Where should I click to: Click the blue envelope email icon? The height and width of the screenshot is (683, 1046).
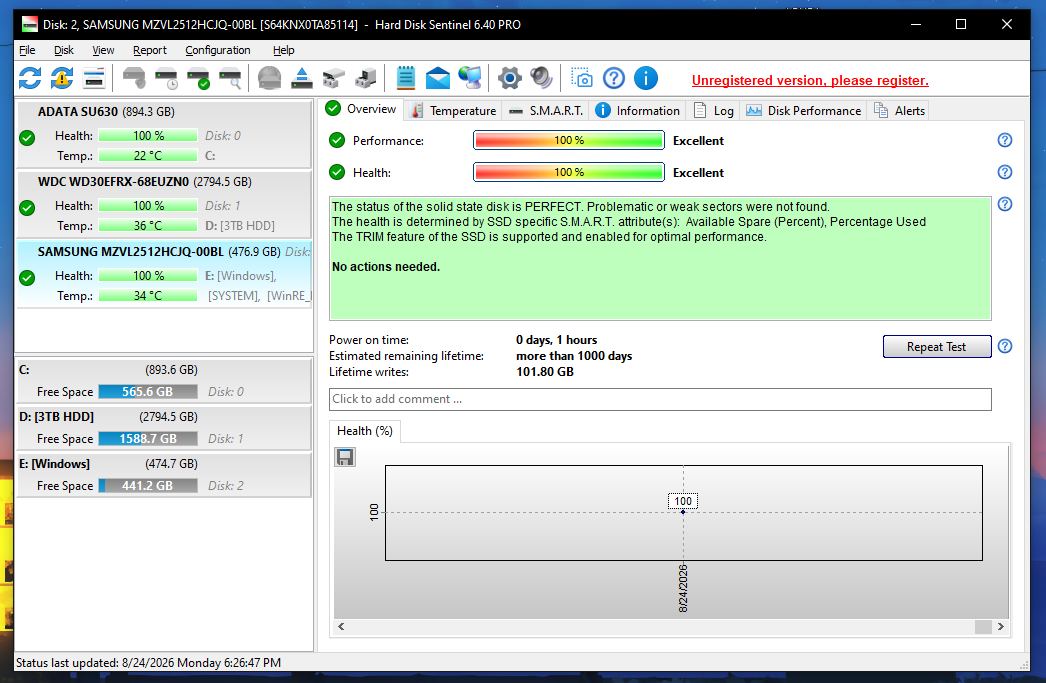(438, 79)
